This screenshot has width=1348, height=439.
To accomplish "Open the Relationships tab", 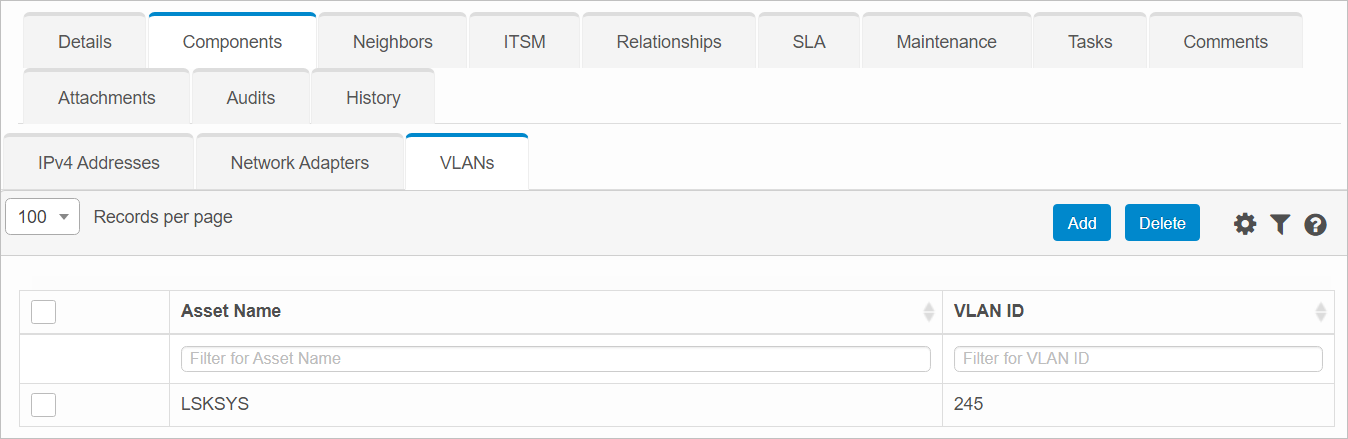I will [669, 42].
